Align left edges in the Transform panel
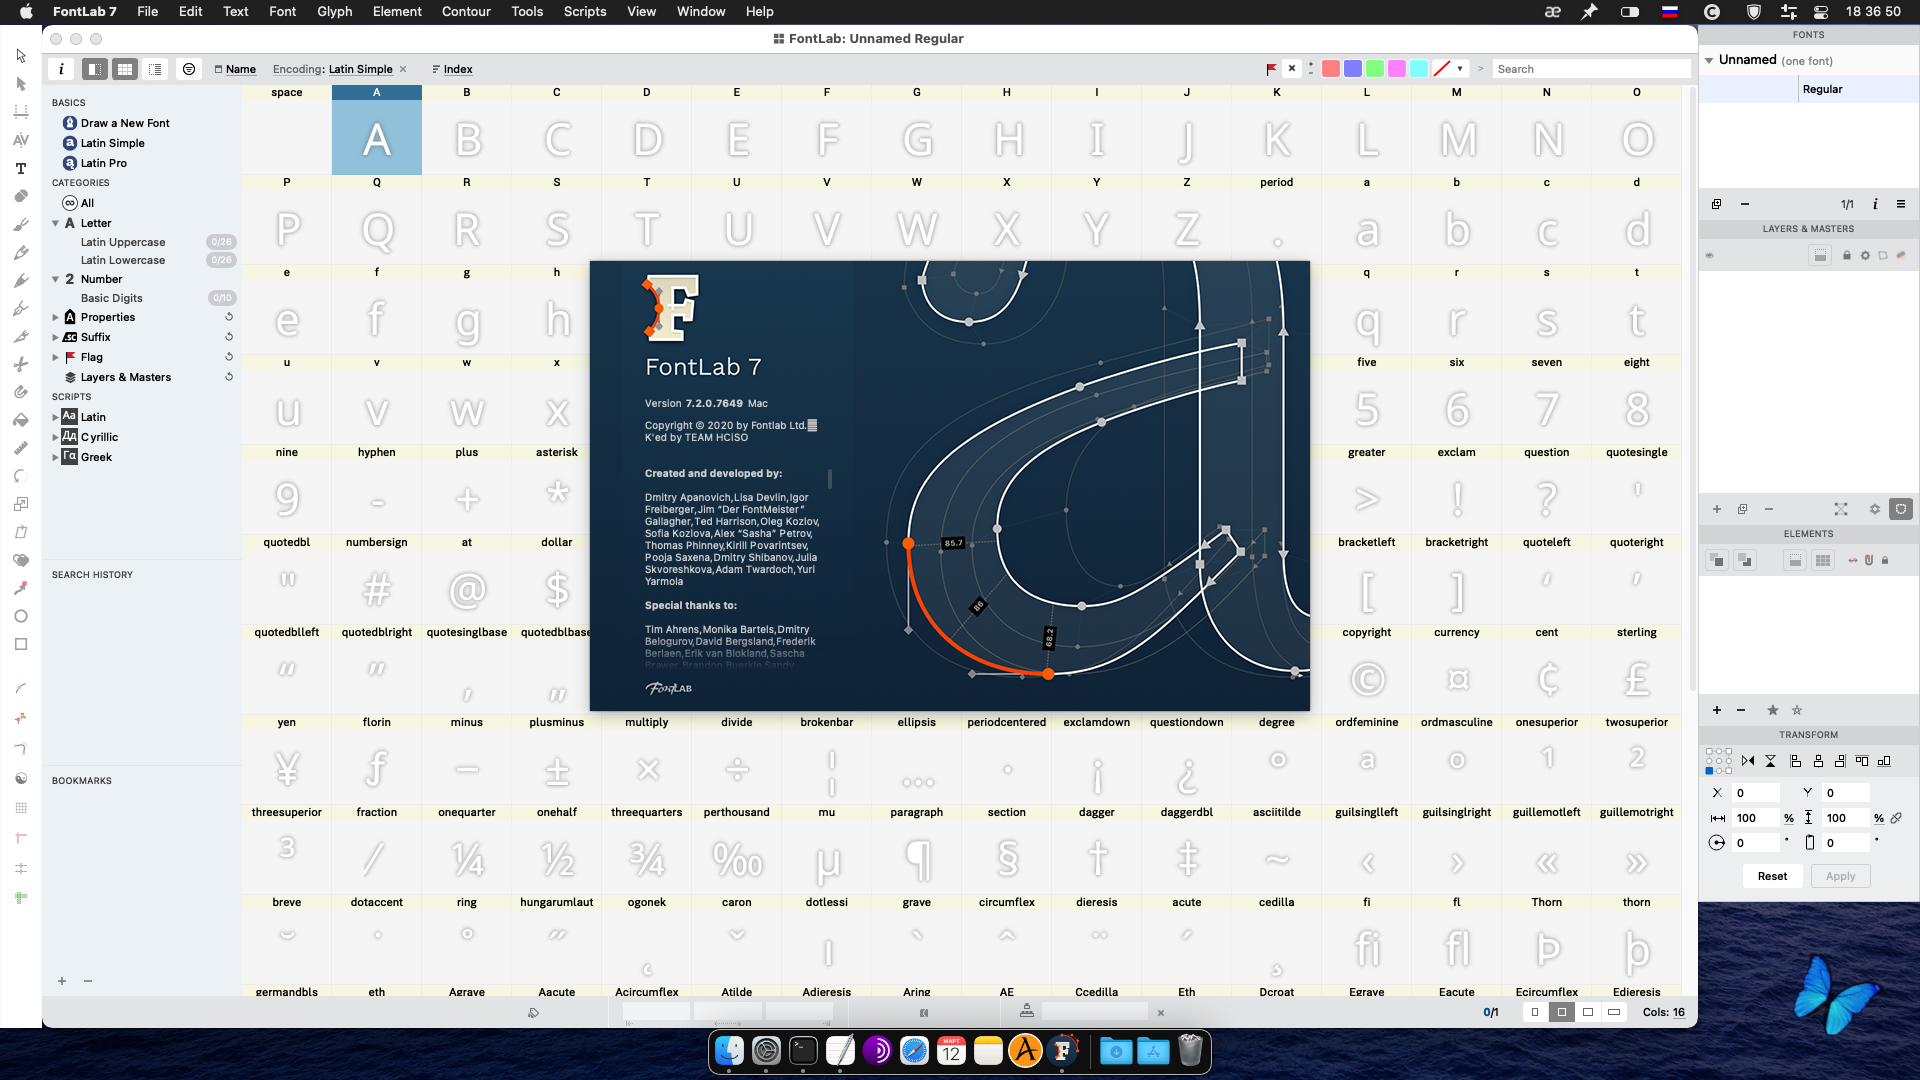 (x=1795, y=761)
